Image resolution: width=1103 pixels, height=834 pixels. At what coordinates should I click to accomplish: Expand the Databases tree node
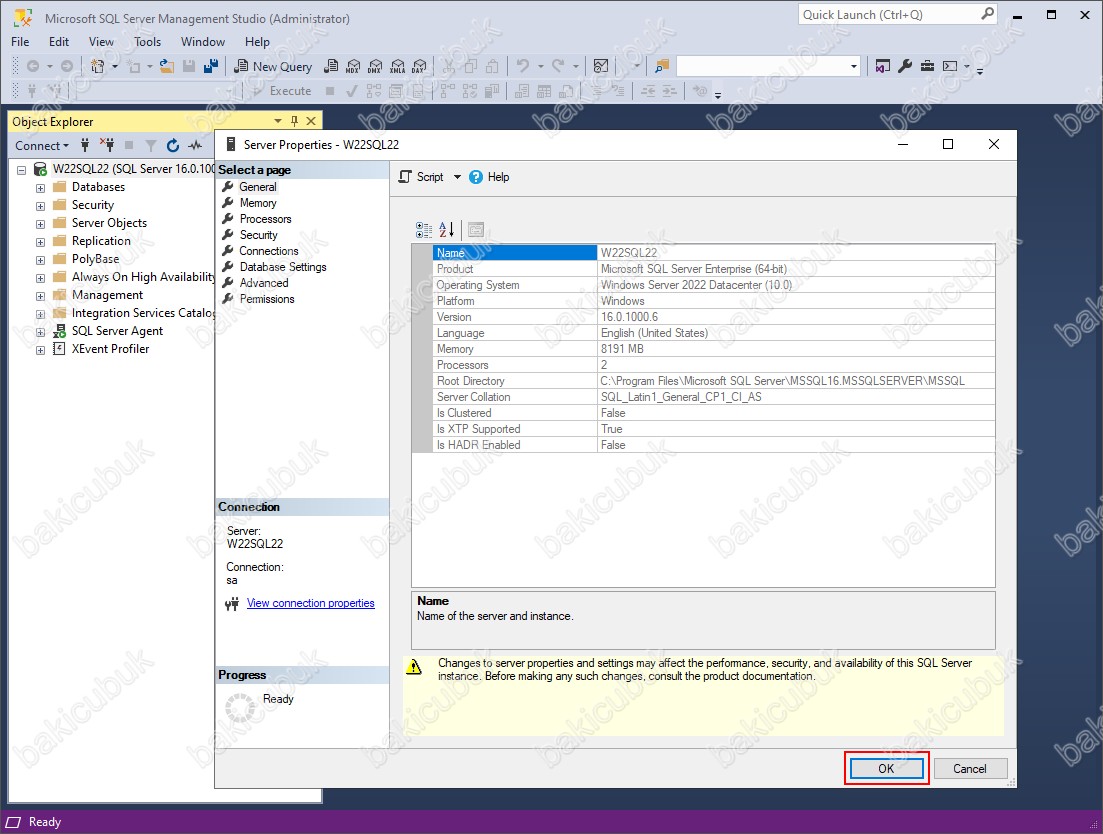41,187
